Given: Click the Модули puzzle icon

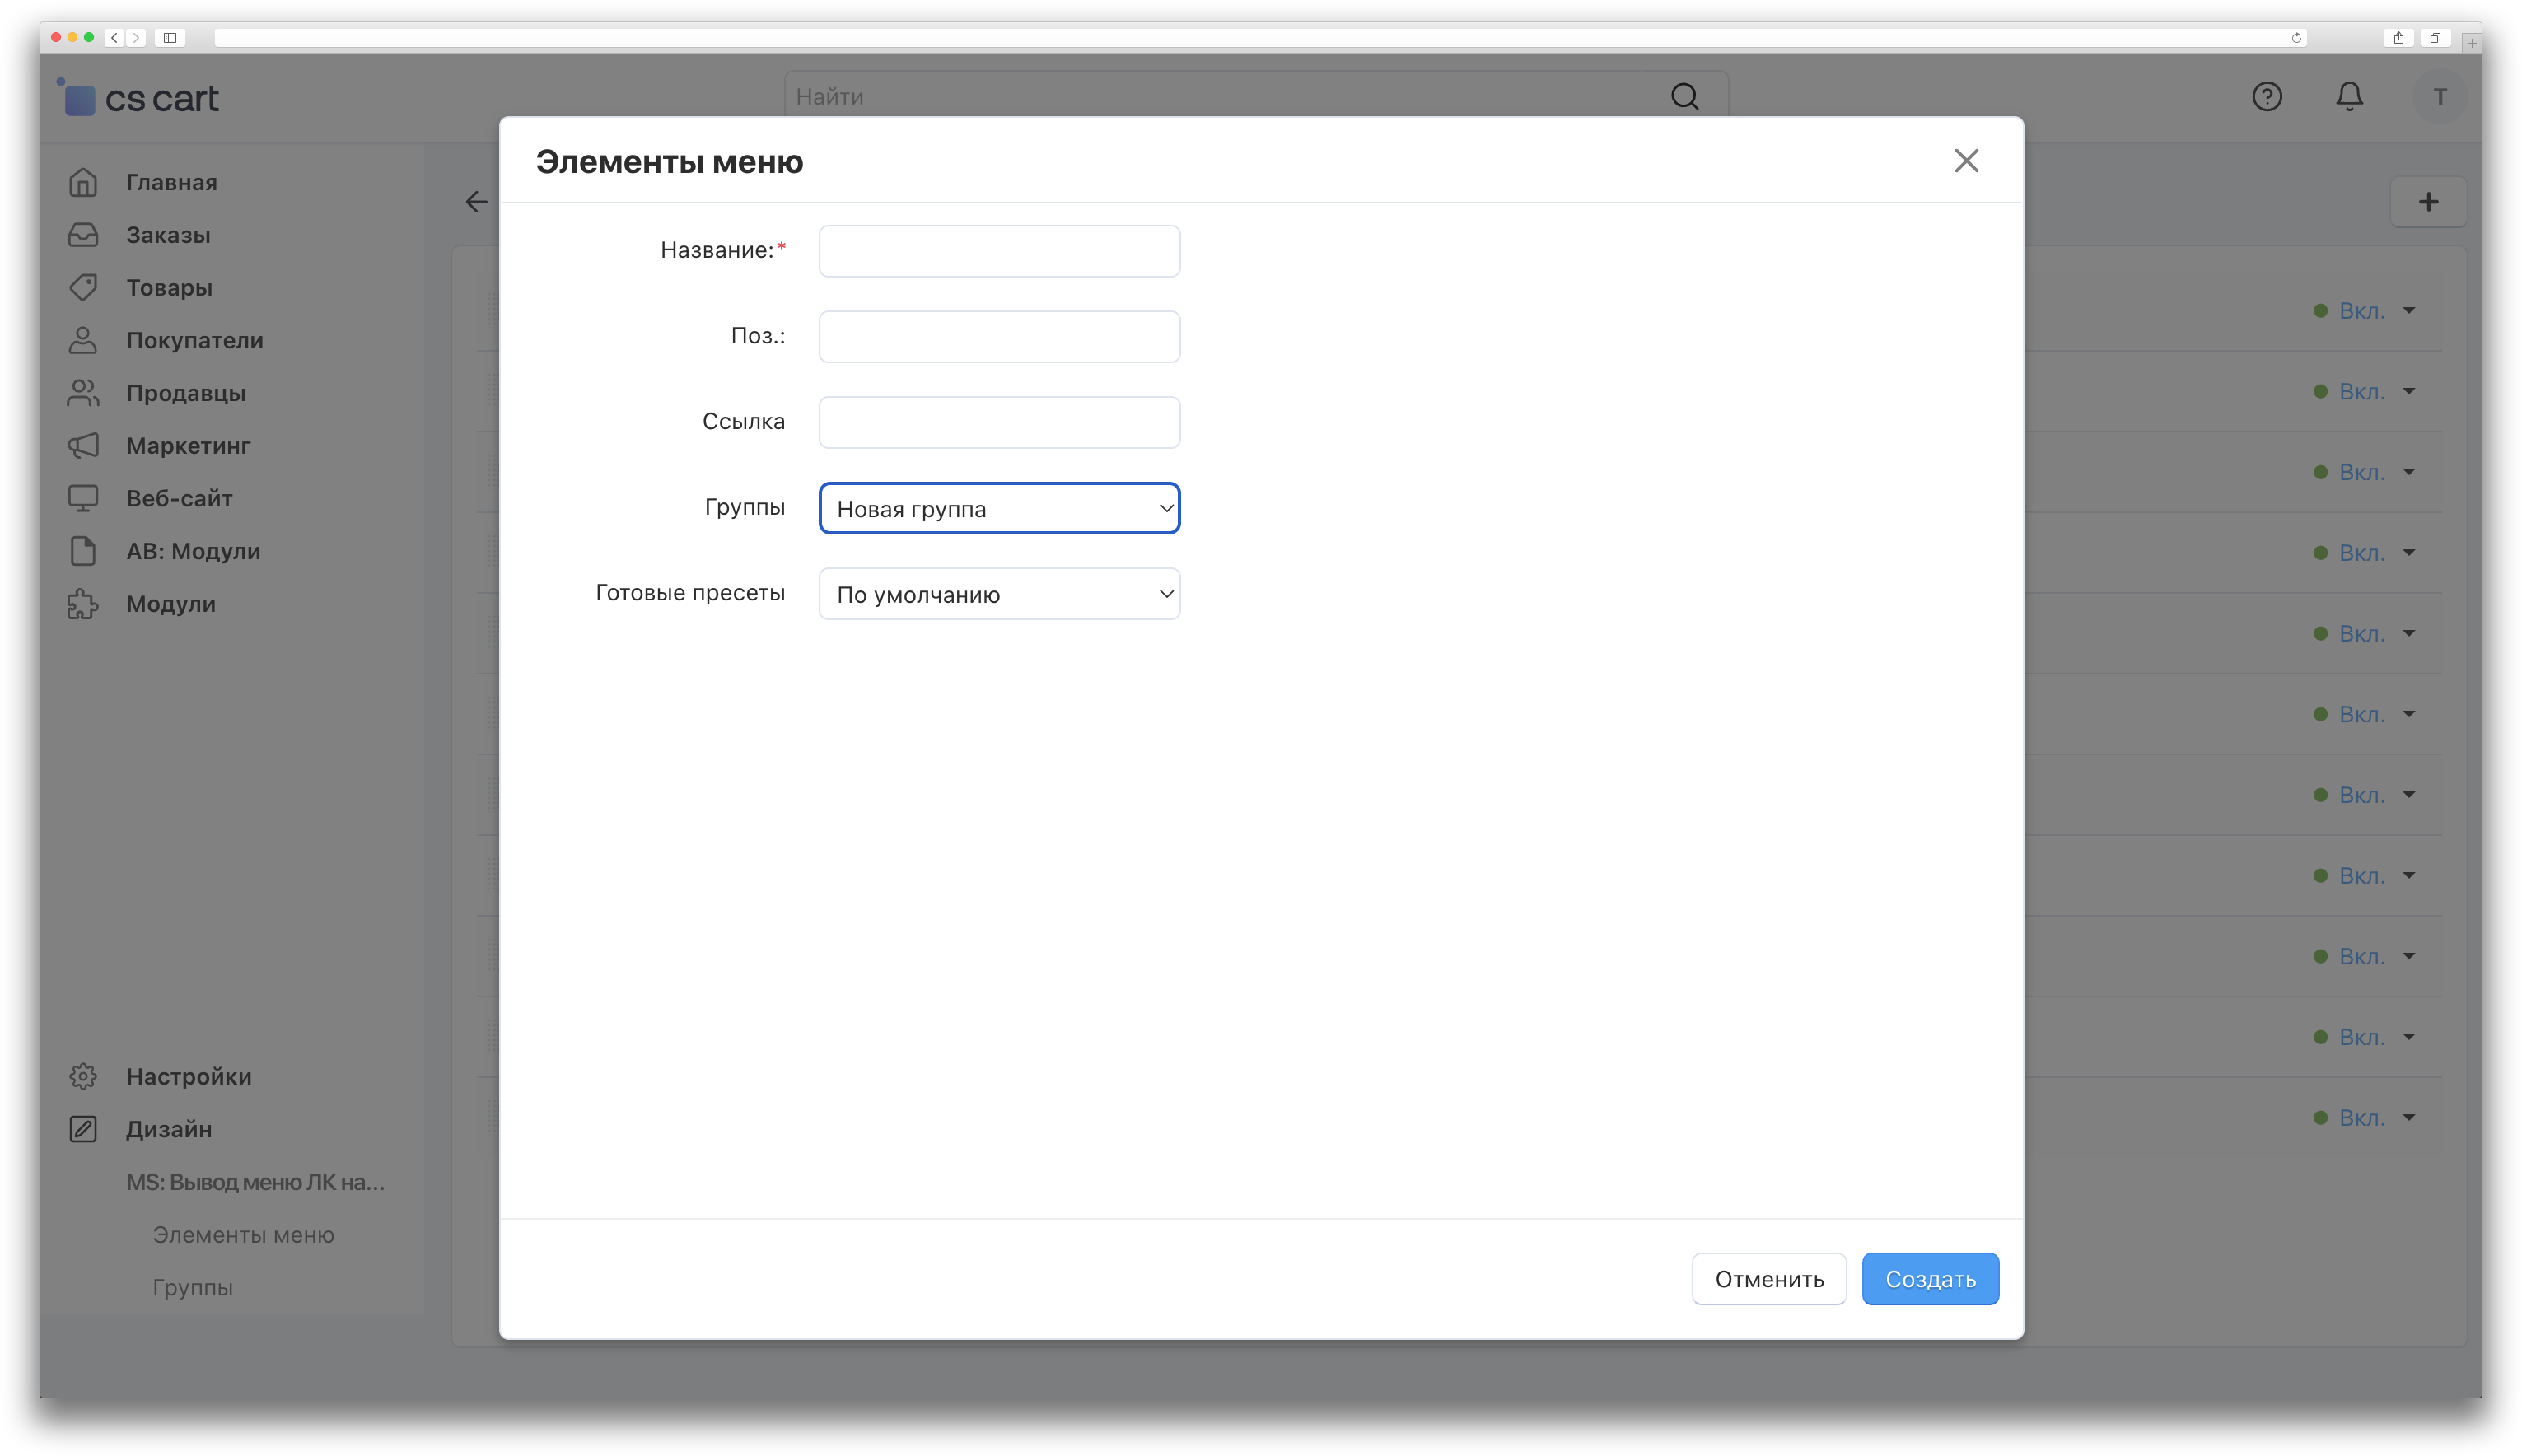Looking at the screenshot, I should 83,604.
